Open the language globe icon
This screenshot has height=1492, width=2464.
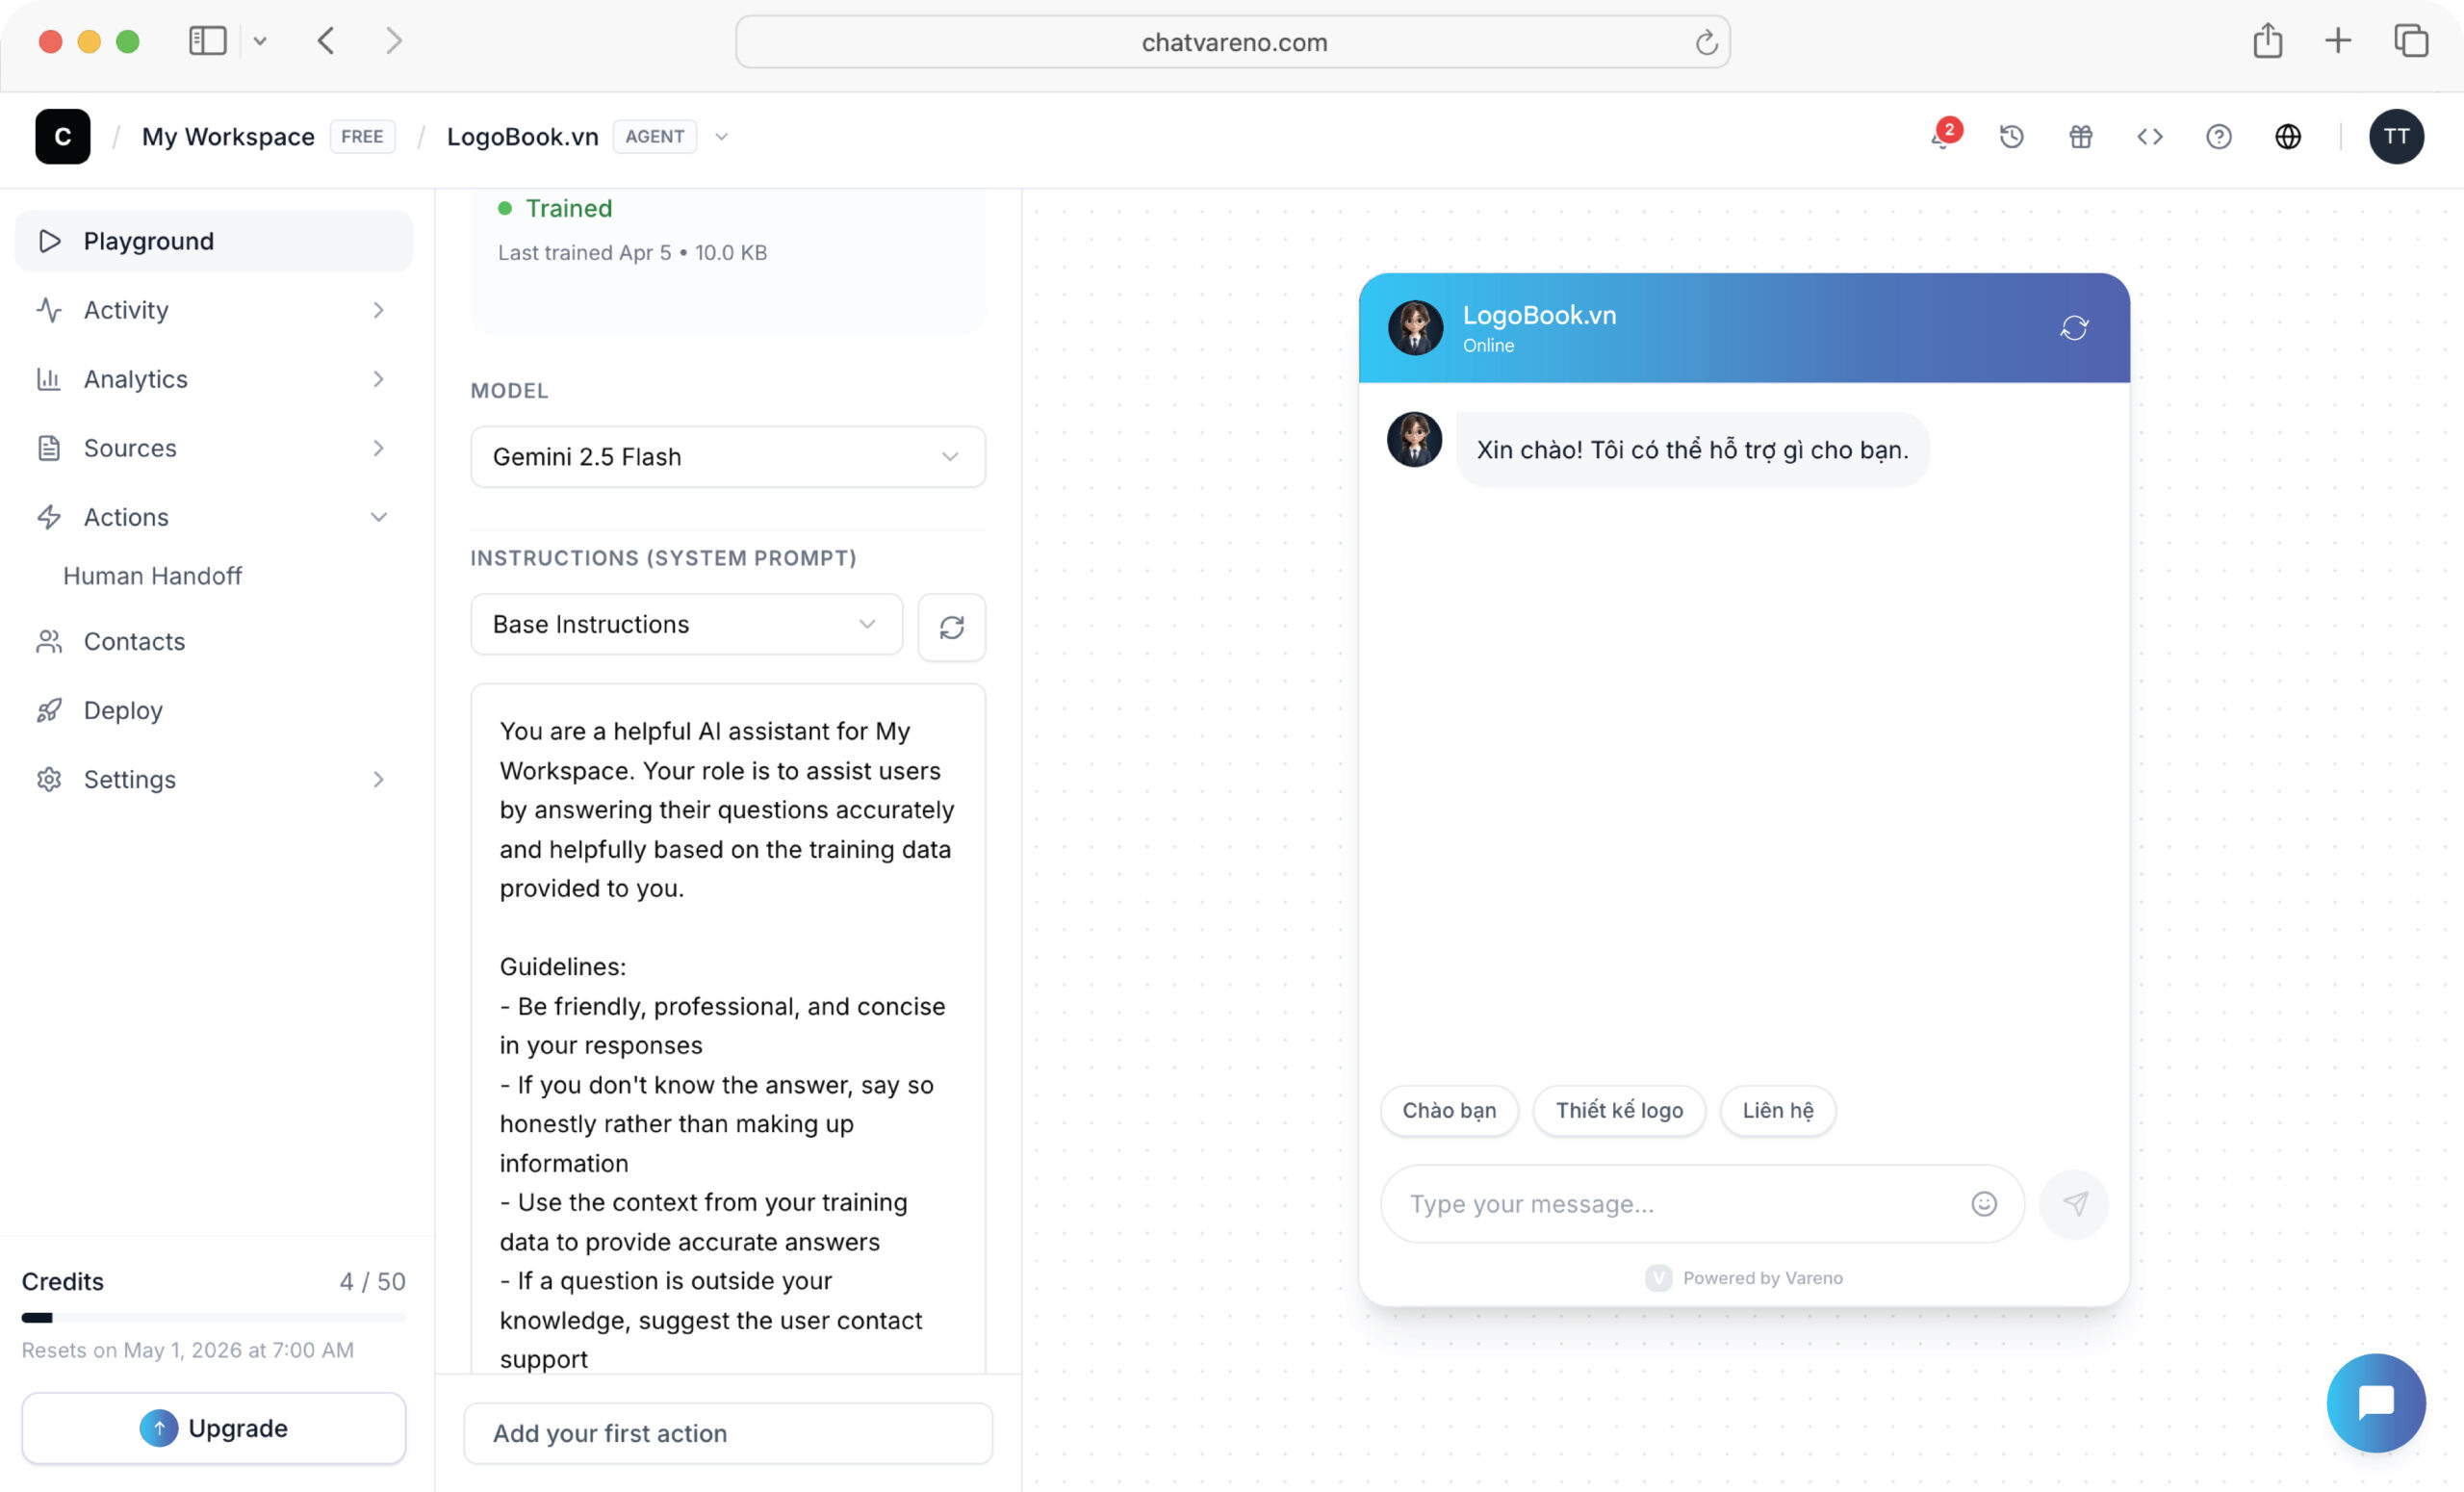tap(2287, 137)
